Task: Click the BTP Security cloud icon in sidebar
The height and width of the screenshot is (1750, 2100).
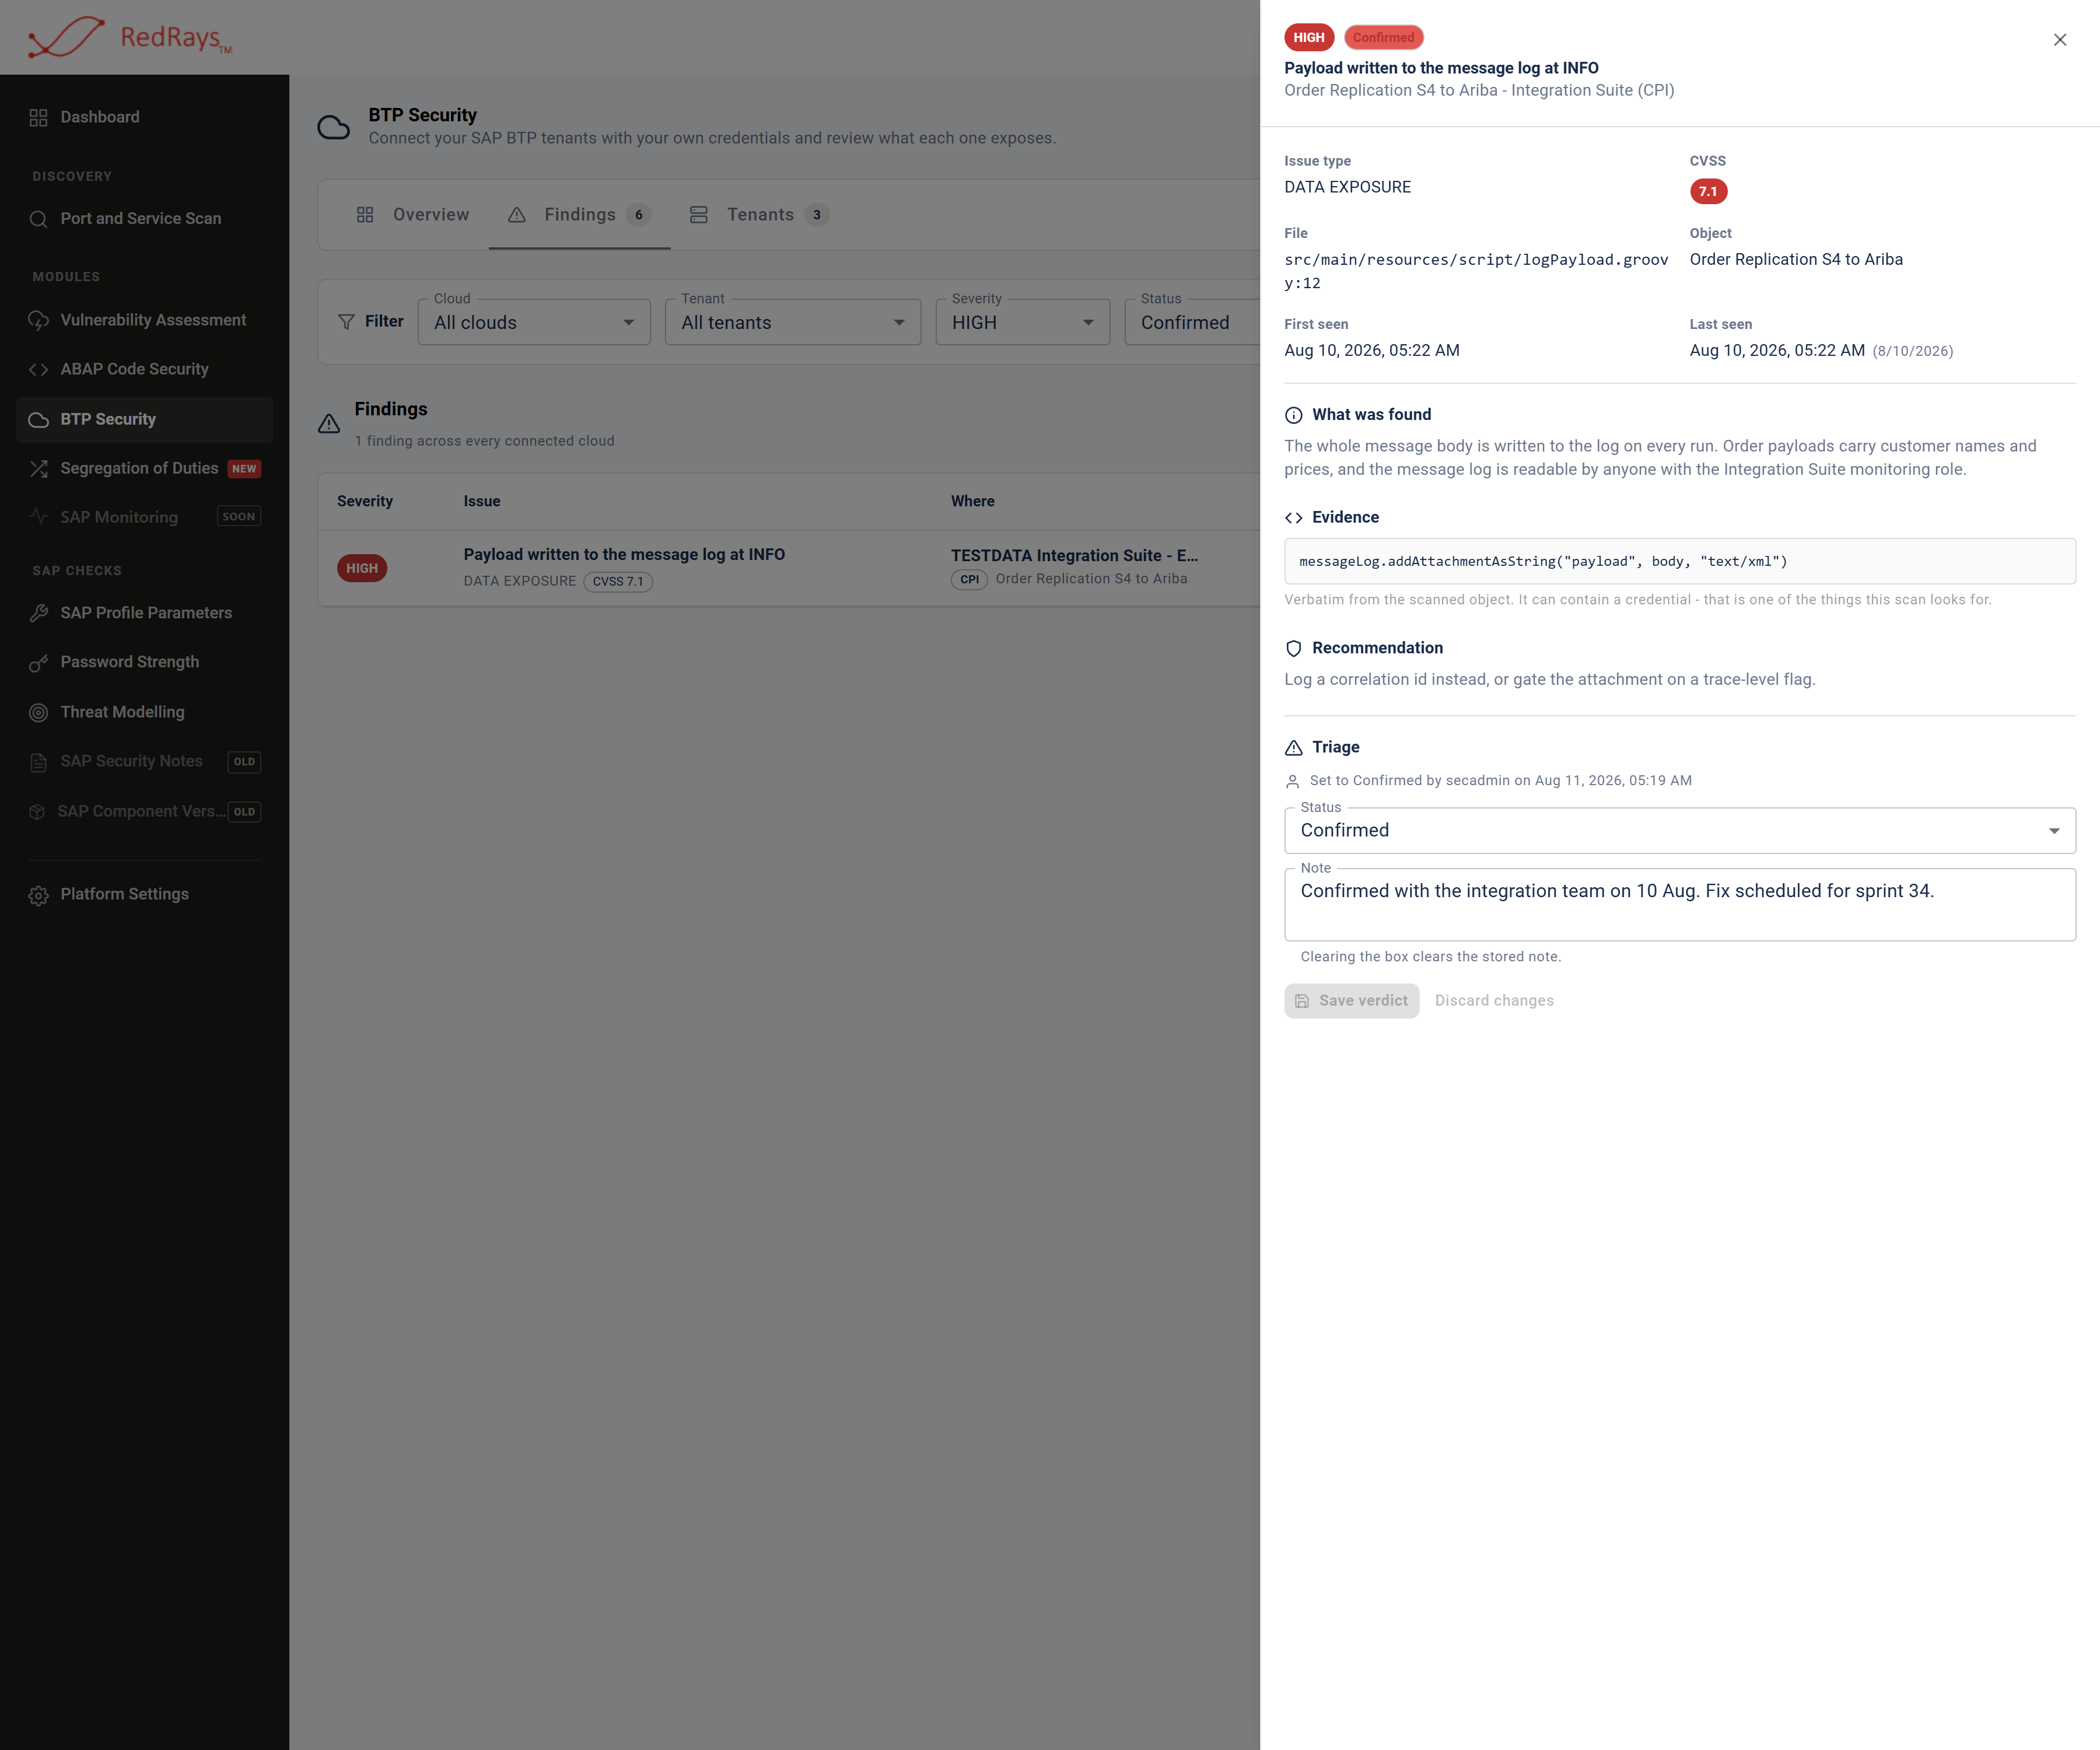Action: point(38,420)
